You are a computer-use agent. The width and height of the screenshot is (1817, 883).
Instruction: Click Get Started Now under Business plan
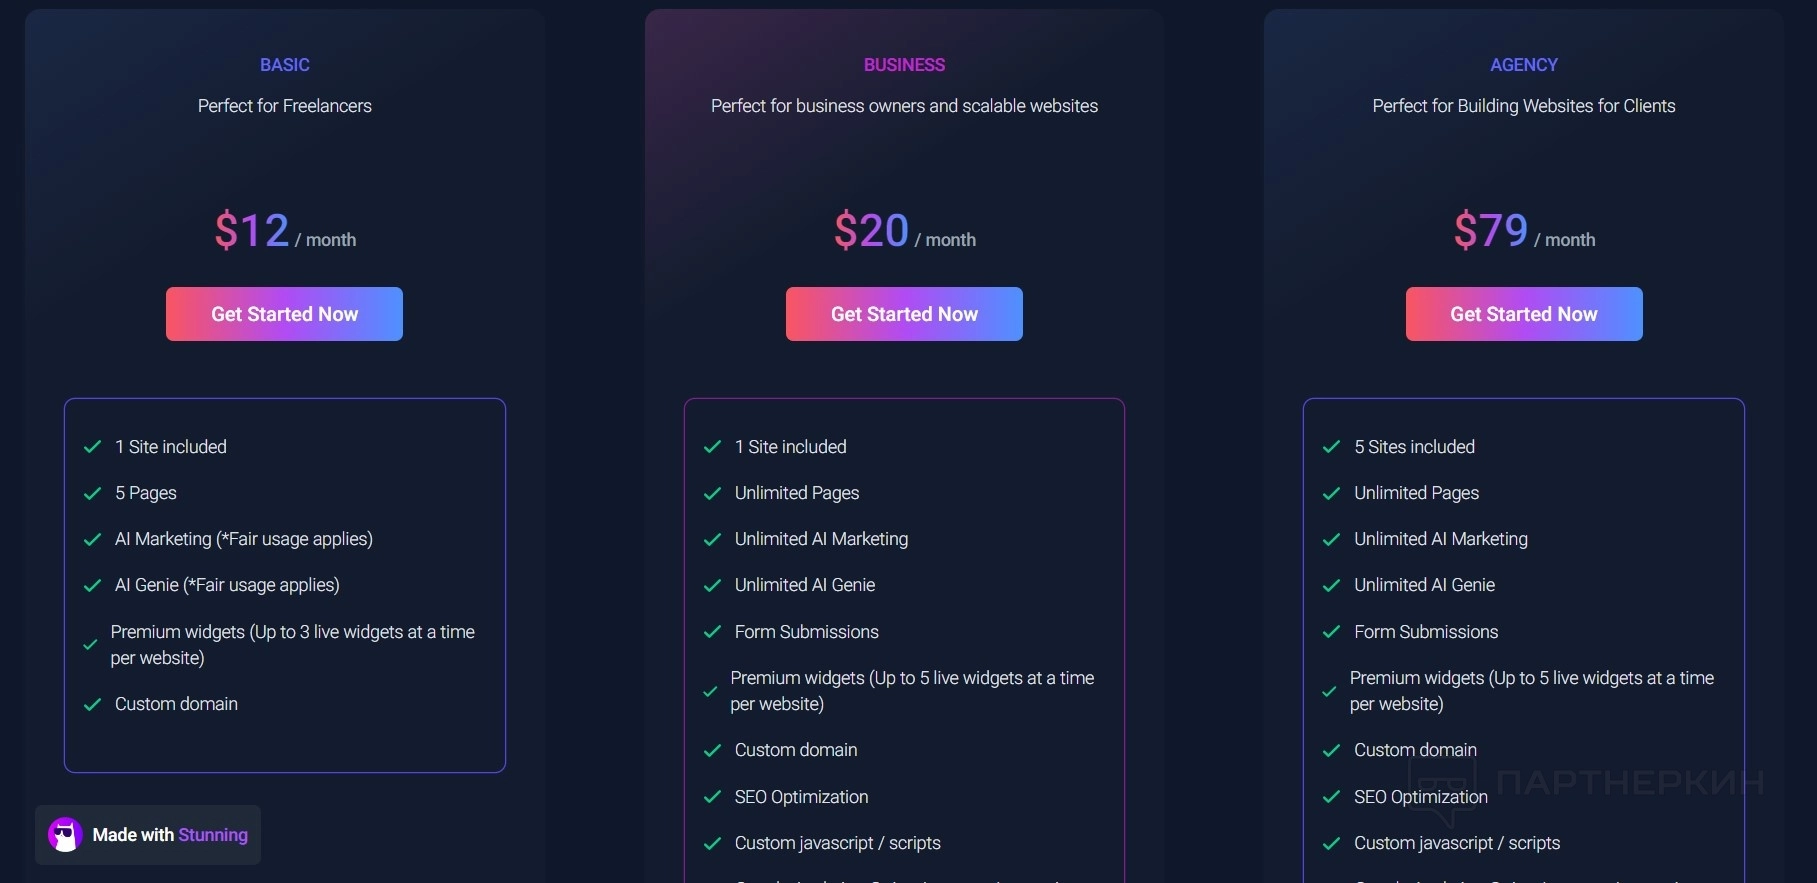click(904, 314)
